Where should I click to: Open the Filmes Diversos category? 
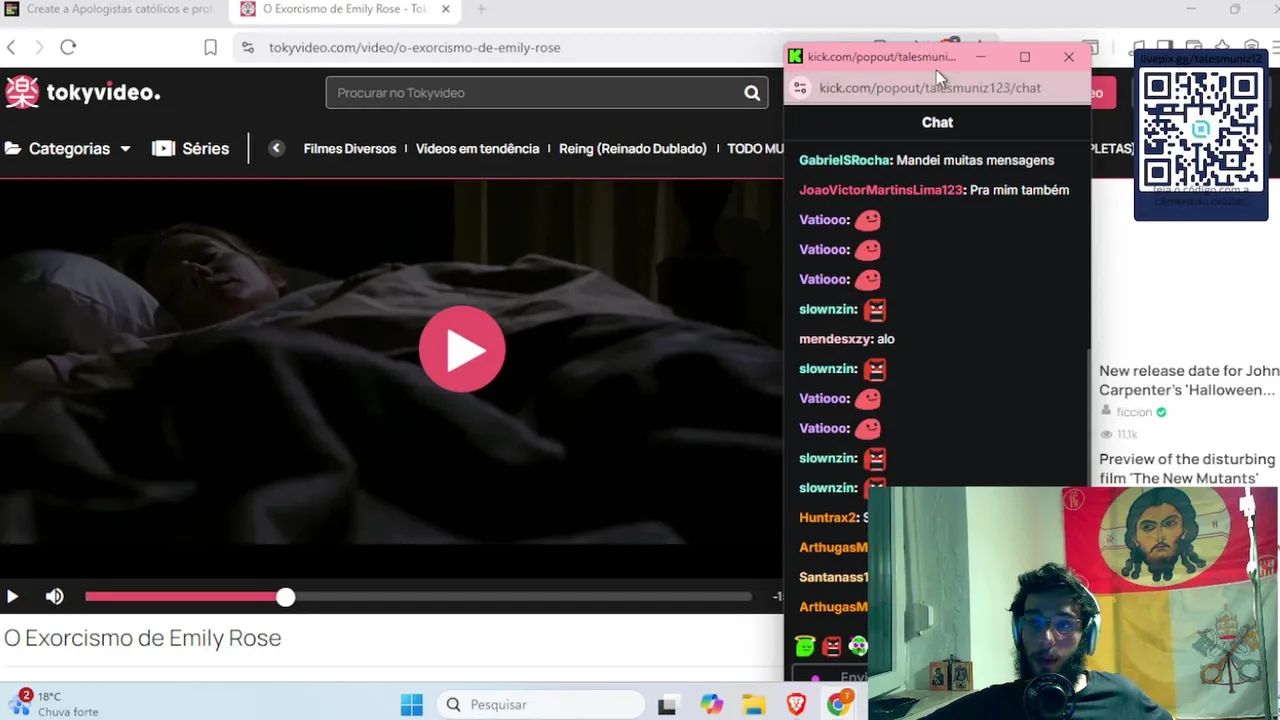[x=350, y=148]
